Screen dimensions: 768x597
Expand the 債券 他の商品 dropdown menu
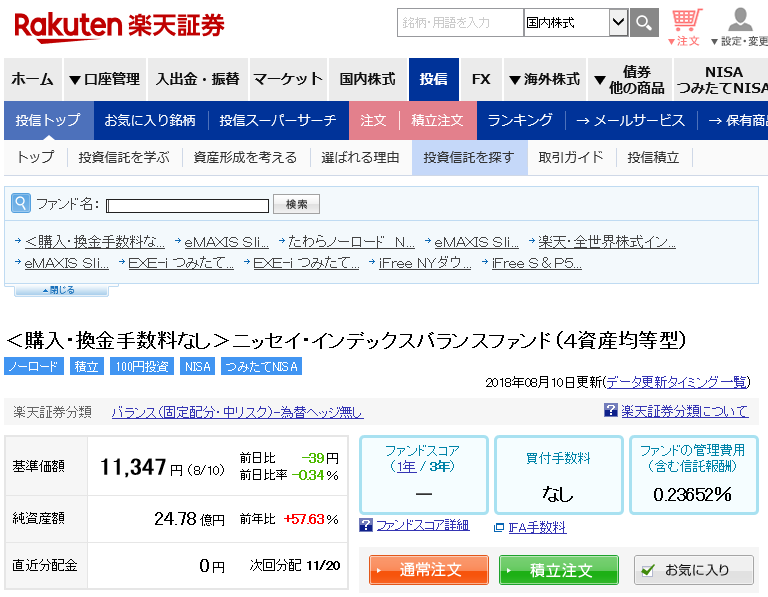coord(630,79)
